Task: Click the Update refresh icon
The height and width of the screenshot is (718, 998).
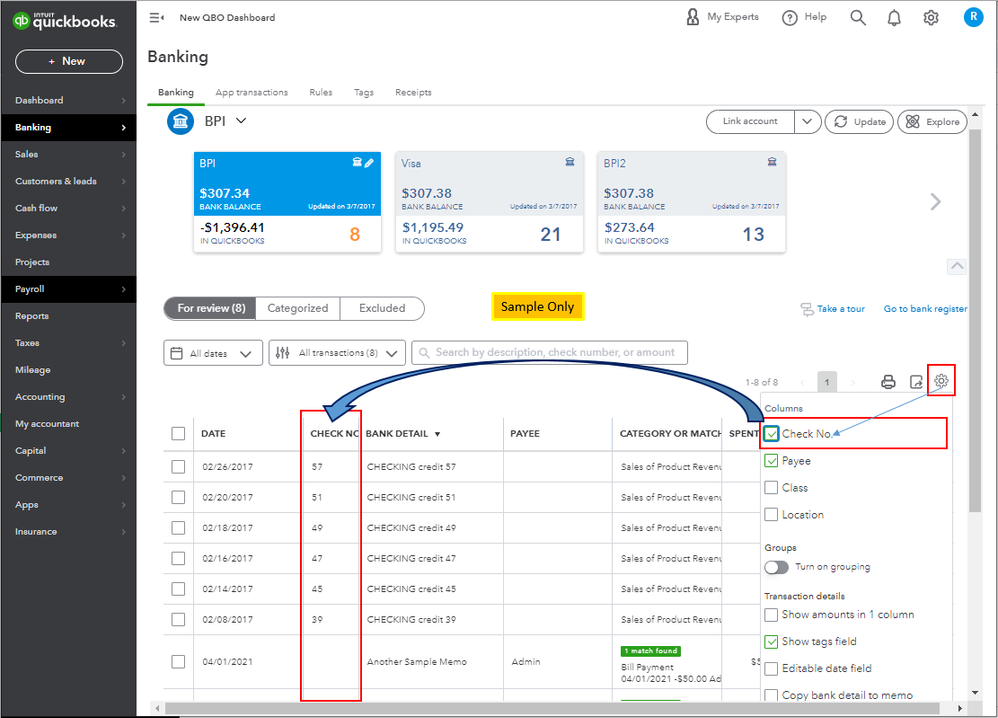Action: point(841,122)
